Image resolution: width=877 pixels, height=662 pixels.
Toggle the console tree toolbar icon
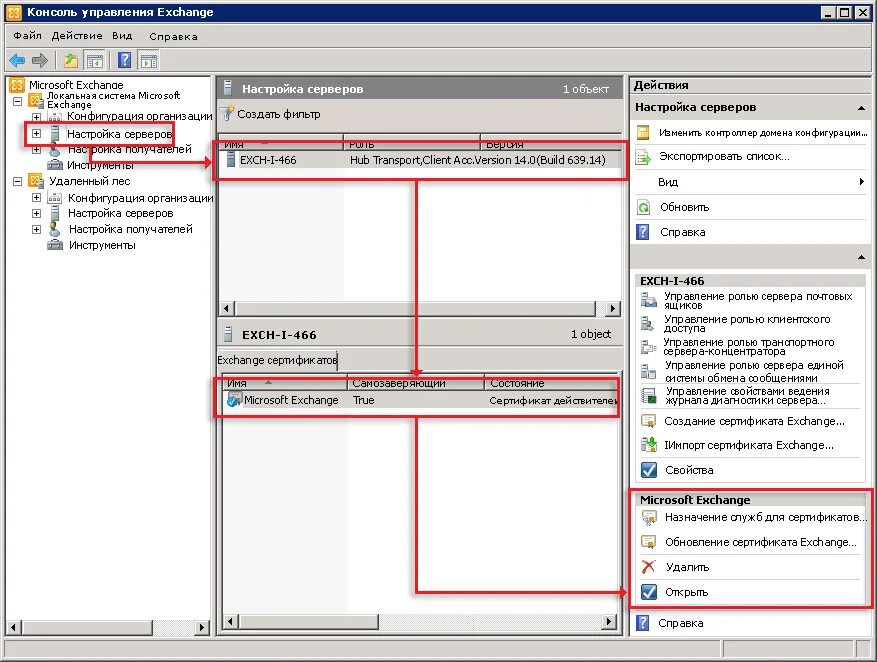pos(95,60)
